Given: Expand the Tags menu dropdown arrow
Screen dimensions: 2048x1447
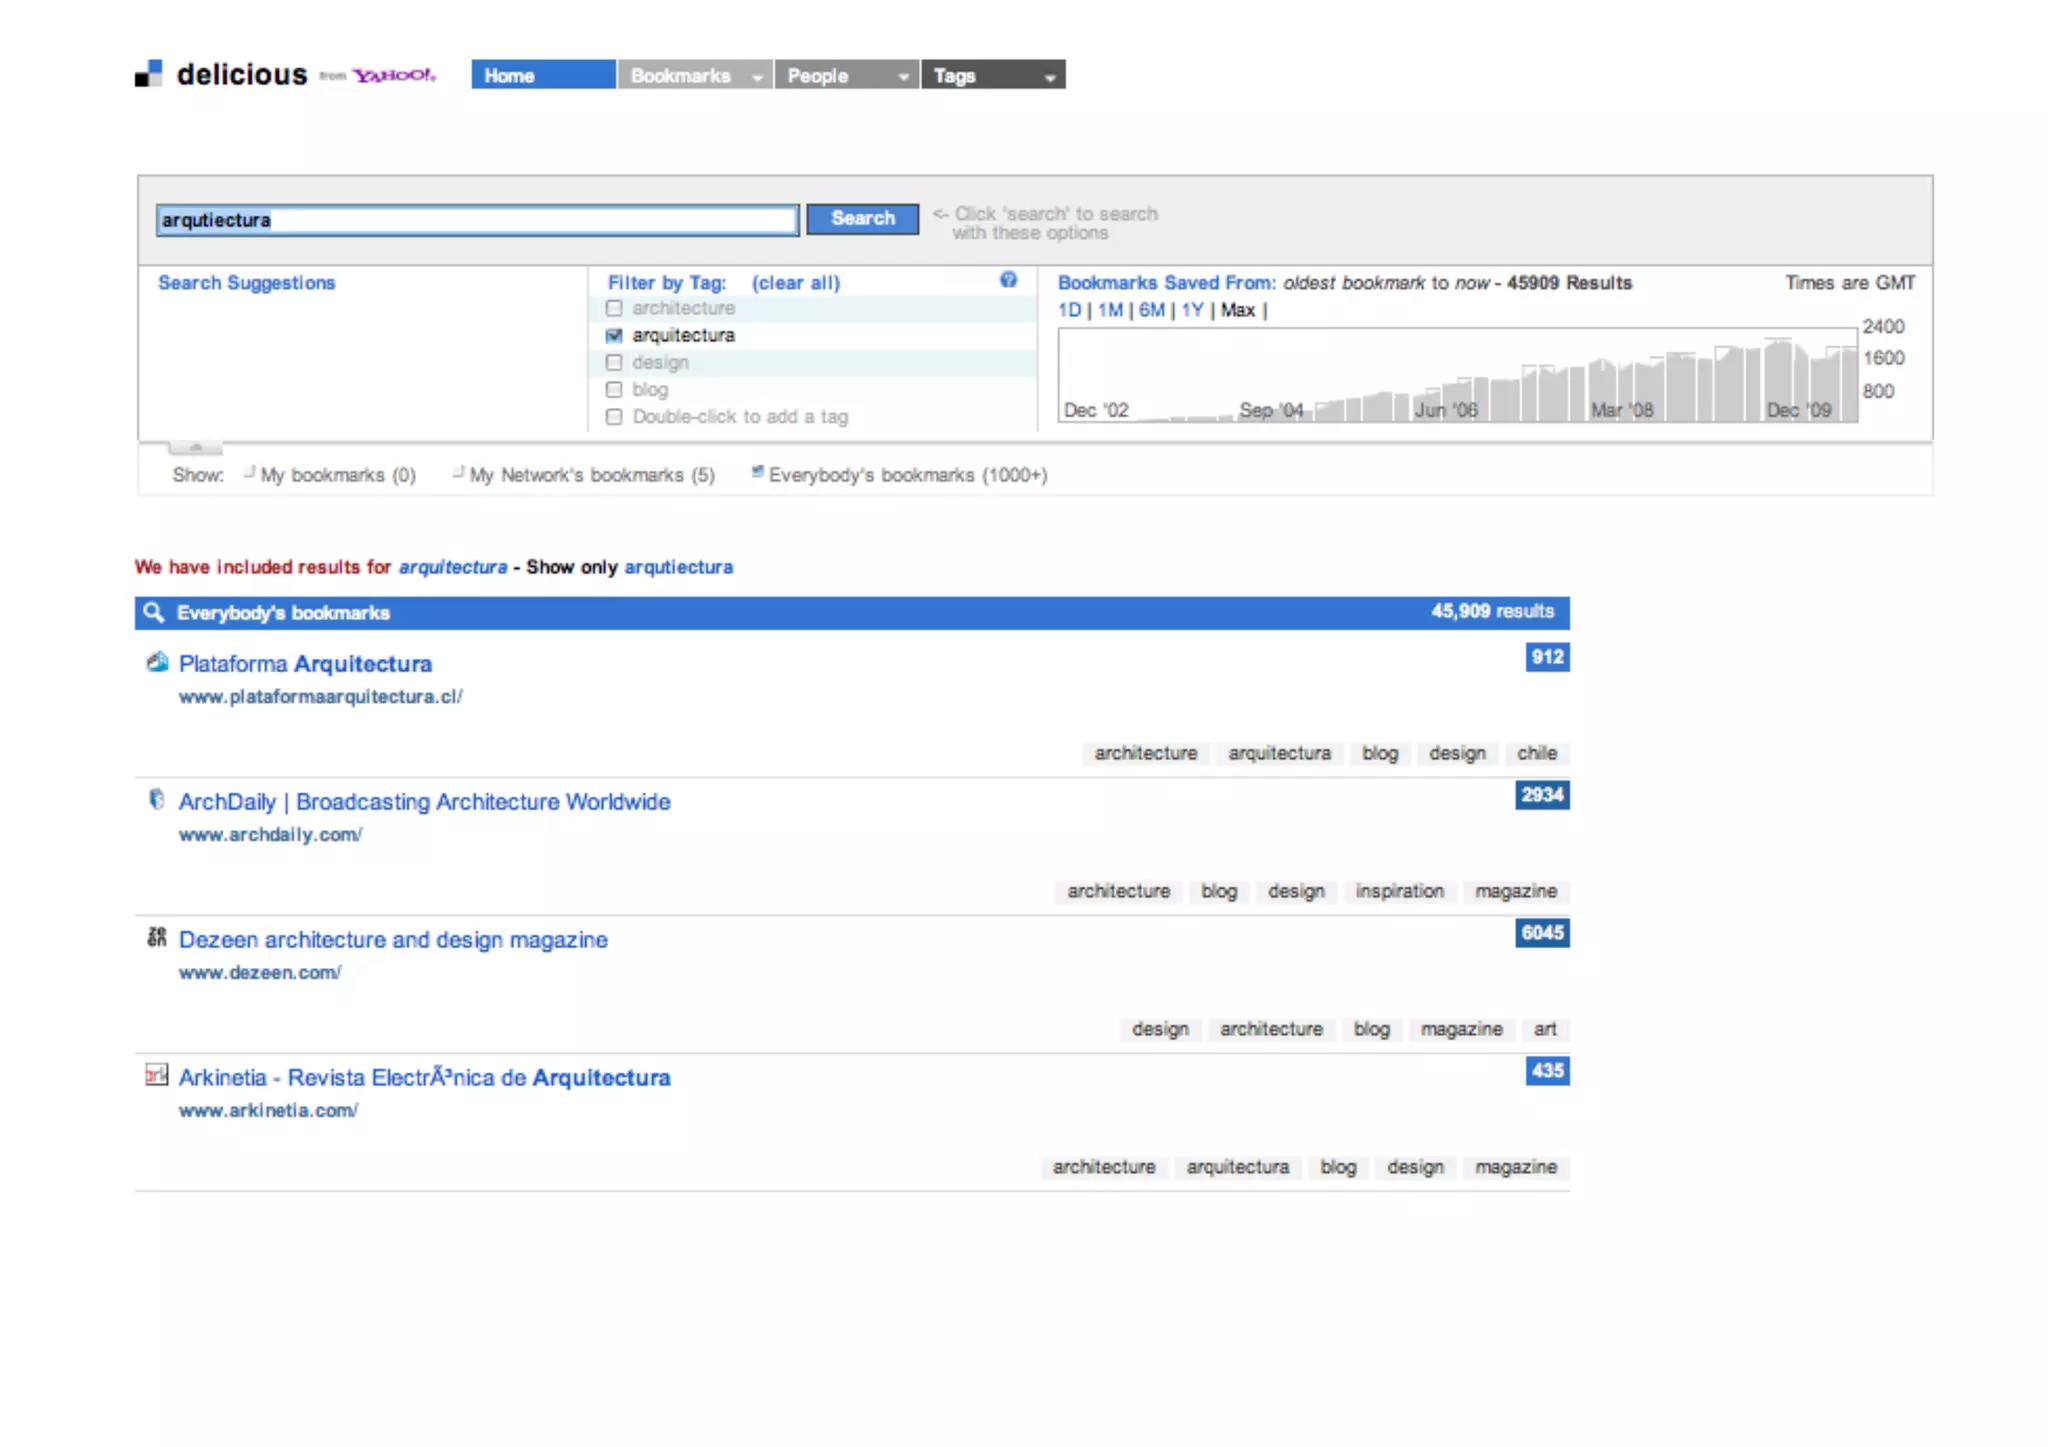Looking at the screenshot, I should coord(1050,77).
